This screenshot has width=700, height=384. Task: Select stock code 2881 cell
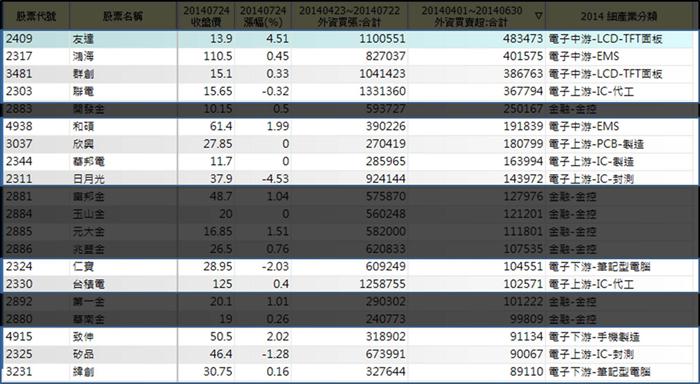(x=19, y=196)
